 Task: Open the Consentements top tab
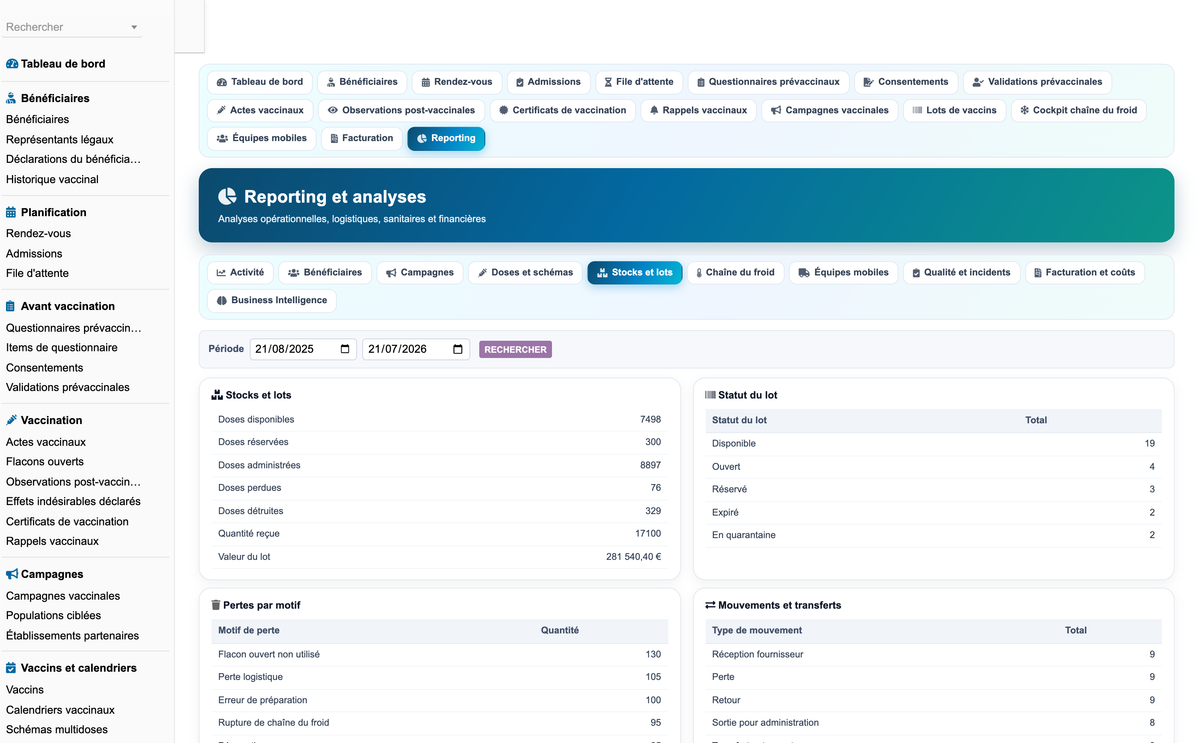(x=906, y=82)
